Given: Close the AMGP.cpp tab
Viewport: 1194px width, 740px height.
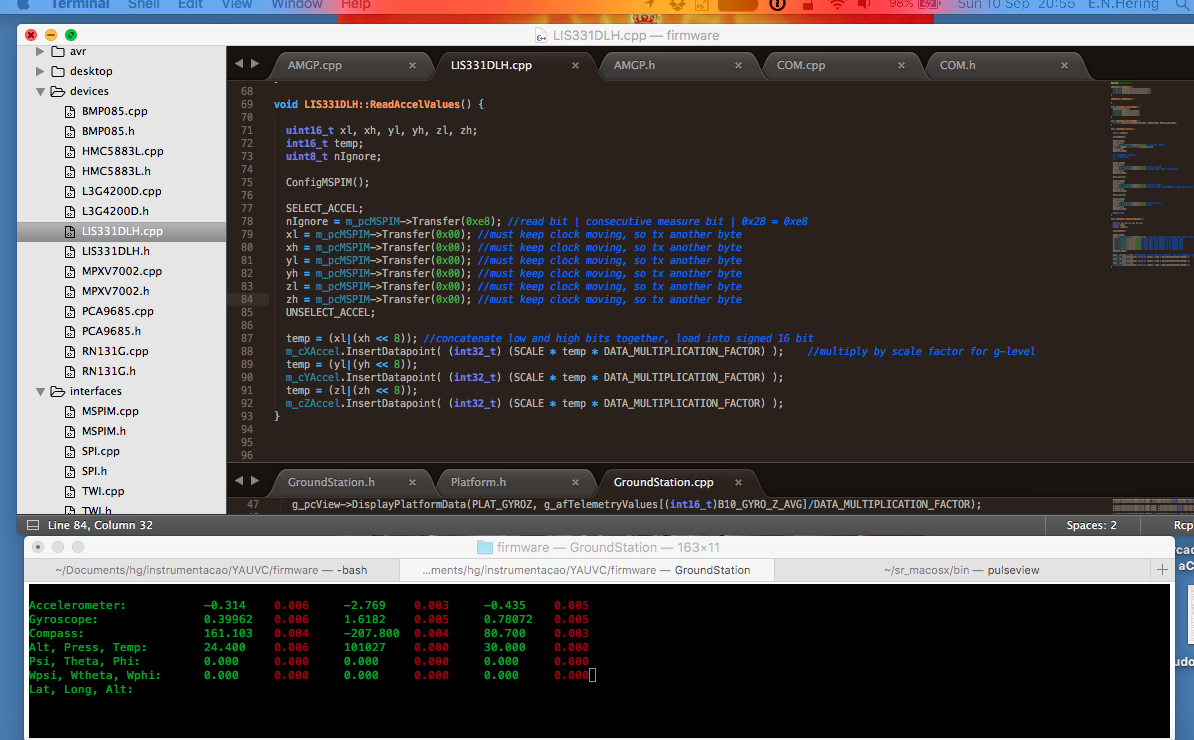Looking at the screenshot, I should click(412, 65).
